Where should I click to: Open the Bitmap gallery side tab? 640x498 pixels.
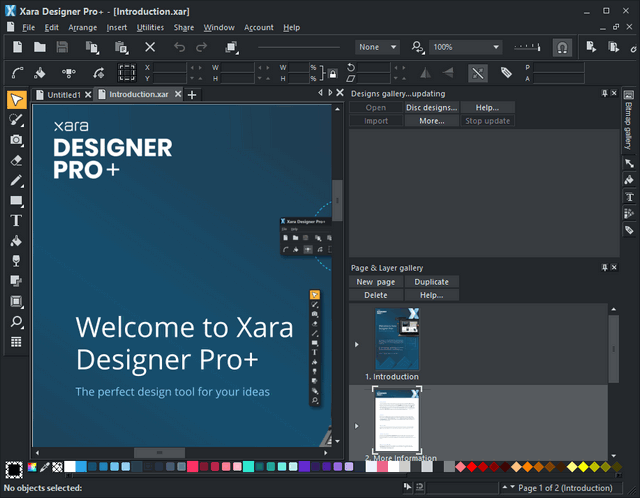(x=629, y=120)
